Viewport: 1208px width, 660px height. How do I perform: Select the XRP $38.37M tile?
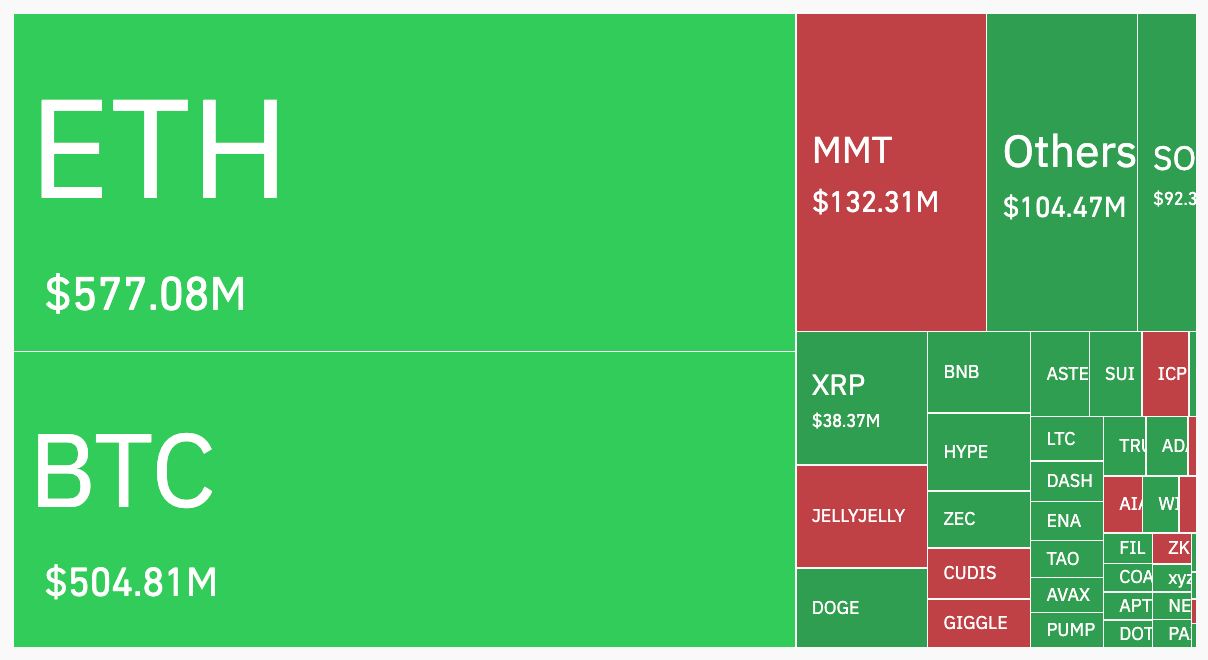click(x=861, y=398)
